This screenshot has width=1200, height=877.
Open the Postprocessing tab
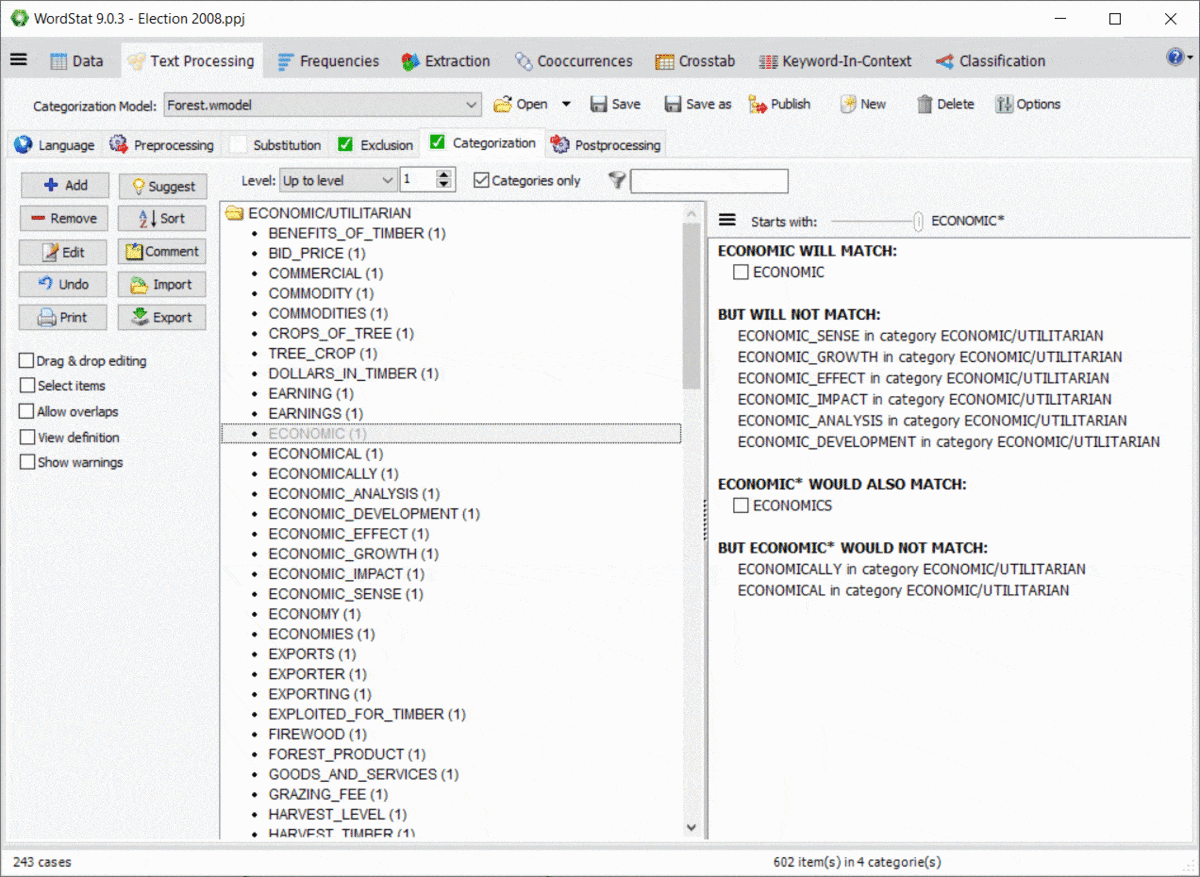(605, 145)
